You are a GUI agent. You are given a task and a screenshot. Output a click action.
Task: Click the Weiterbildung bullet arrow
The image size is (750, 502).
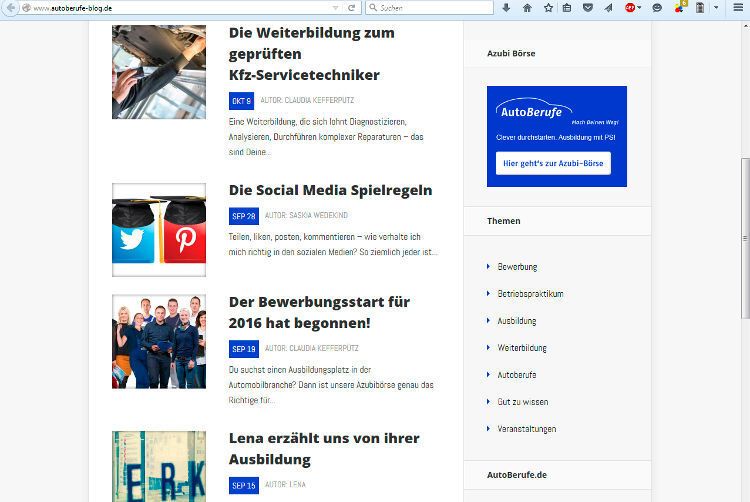(488, 347)
